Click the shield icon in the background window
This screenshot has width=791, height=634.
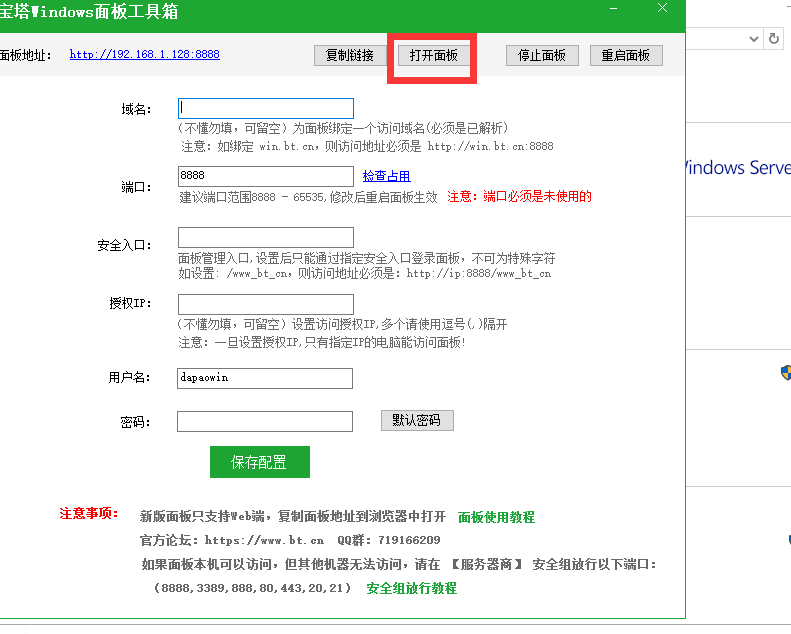tap(785, 373)
